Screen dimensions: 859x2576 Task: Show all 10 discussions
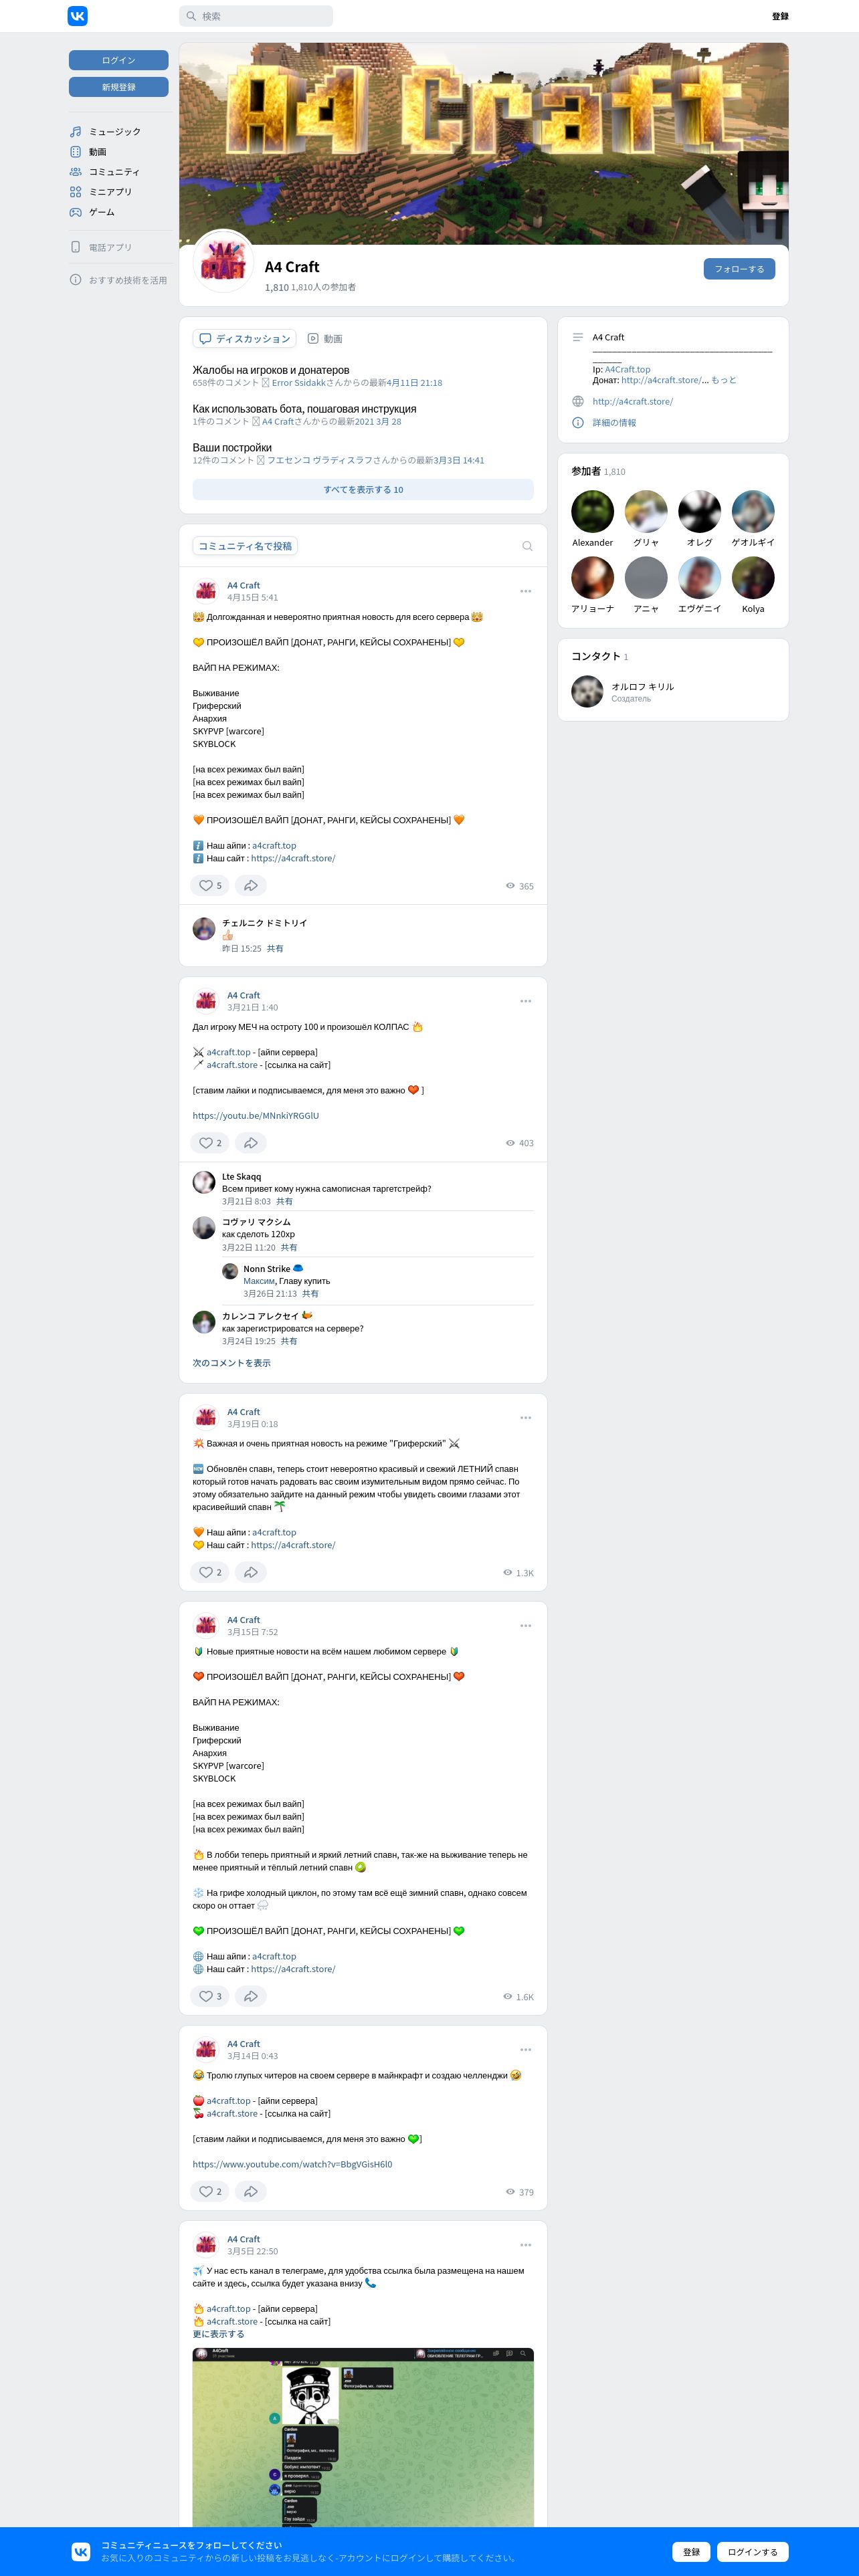[x=363, y=490]
